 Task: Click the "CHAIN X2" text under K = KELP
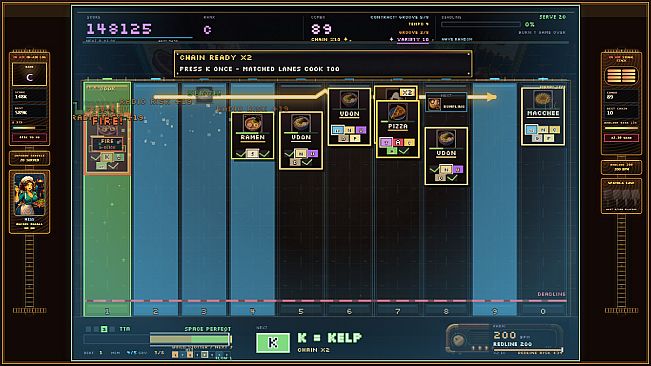click(313, 350)
